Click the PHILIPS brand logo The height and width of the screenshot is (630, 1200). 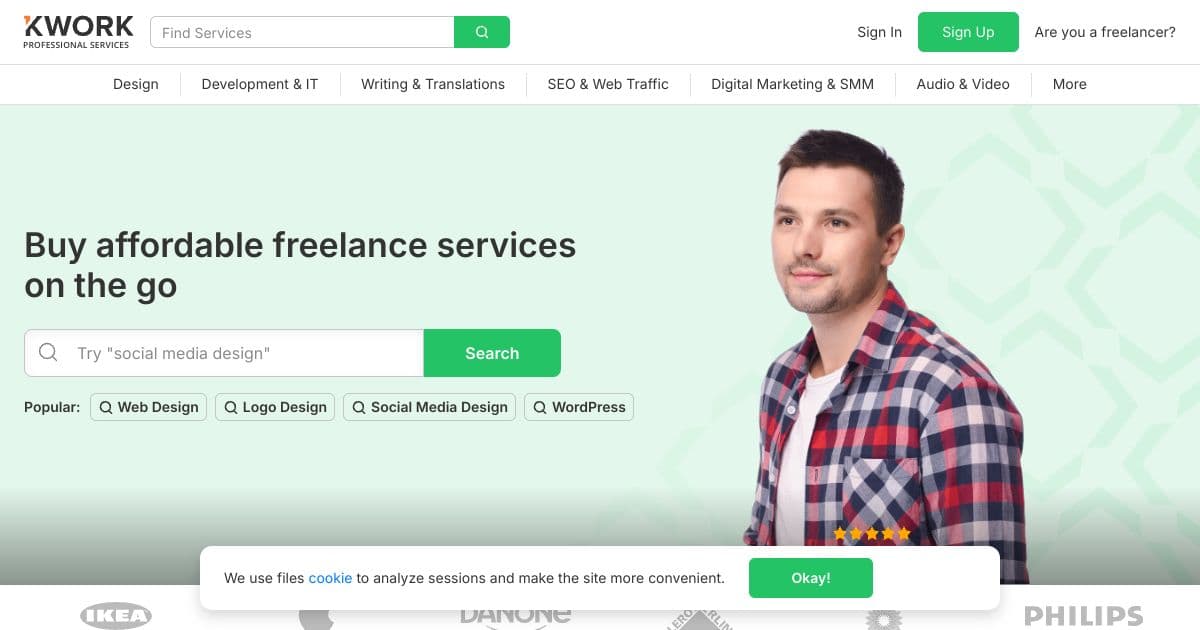pos(1083,615)
